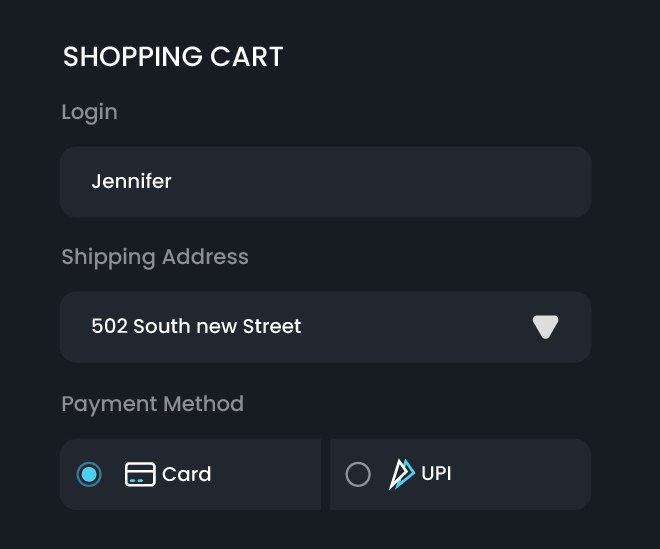Open the Shipping Address combo box
The width and height of the screenshot is (660, 549).
[325, 327]
